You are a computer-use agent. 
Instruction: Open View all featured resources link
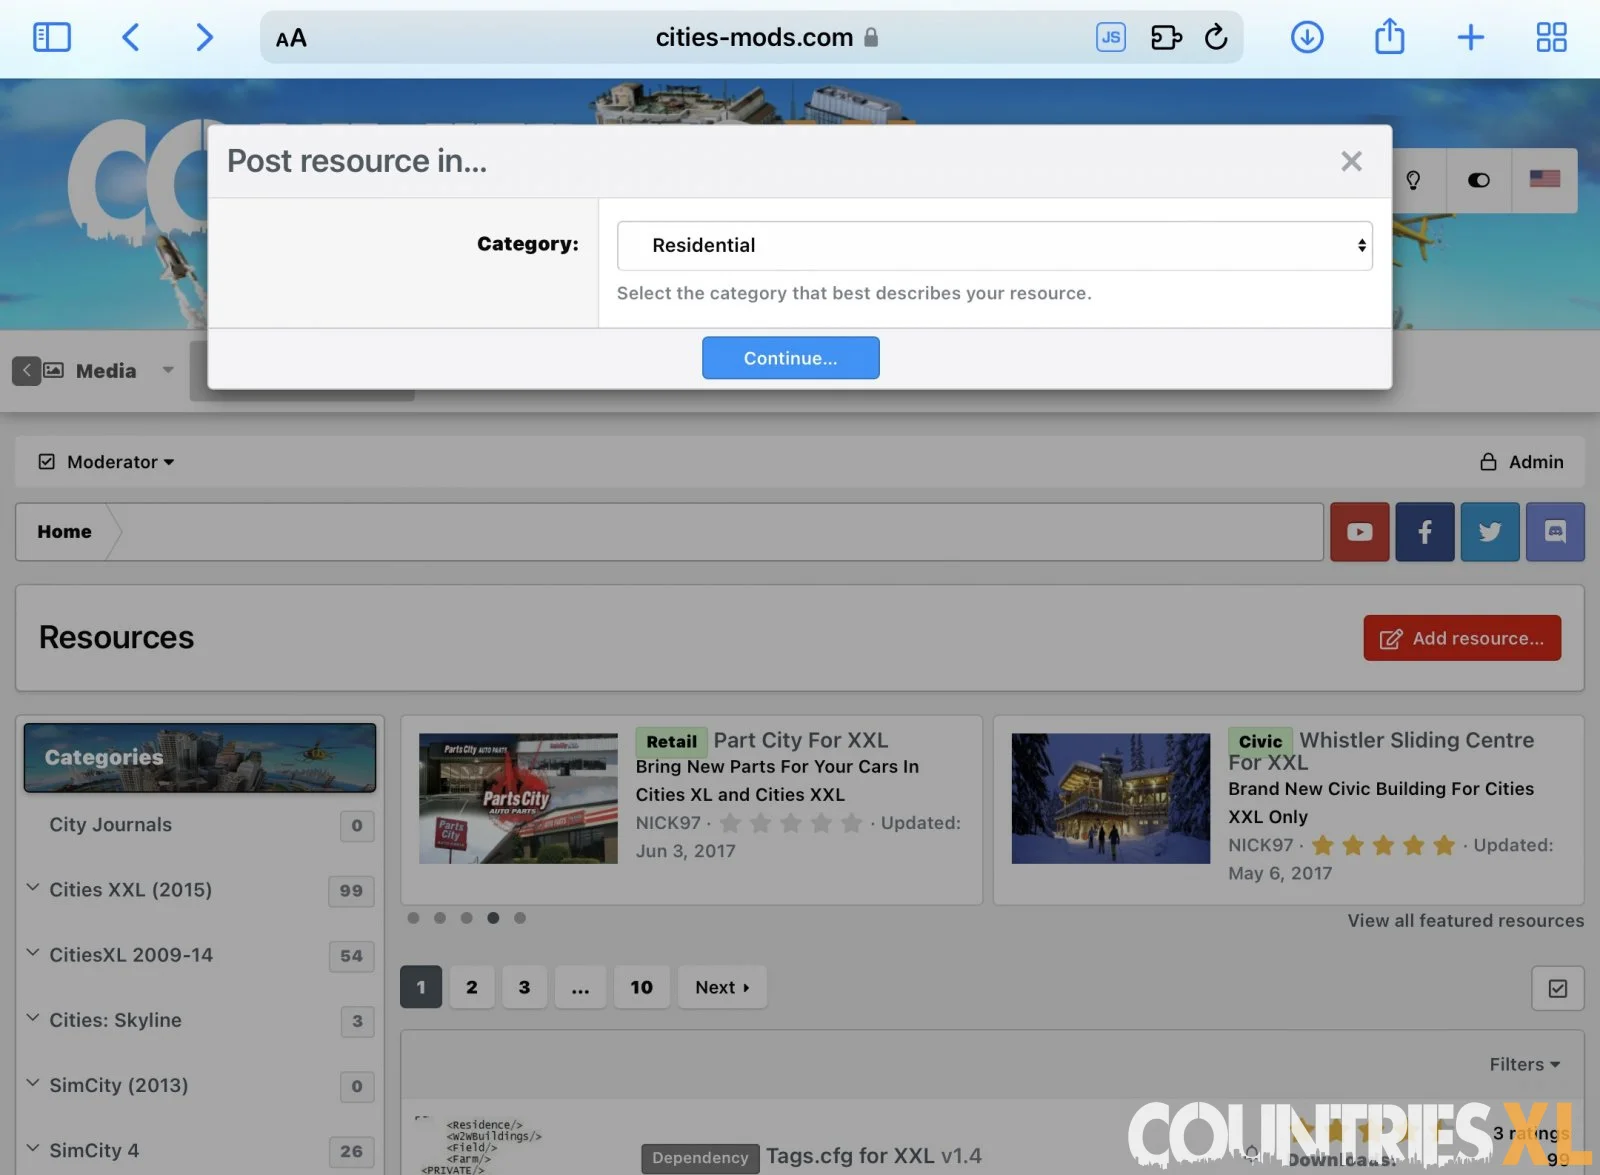(x=1465, y=921)
